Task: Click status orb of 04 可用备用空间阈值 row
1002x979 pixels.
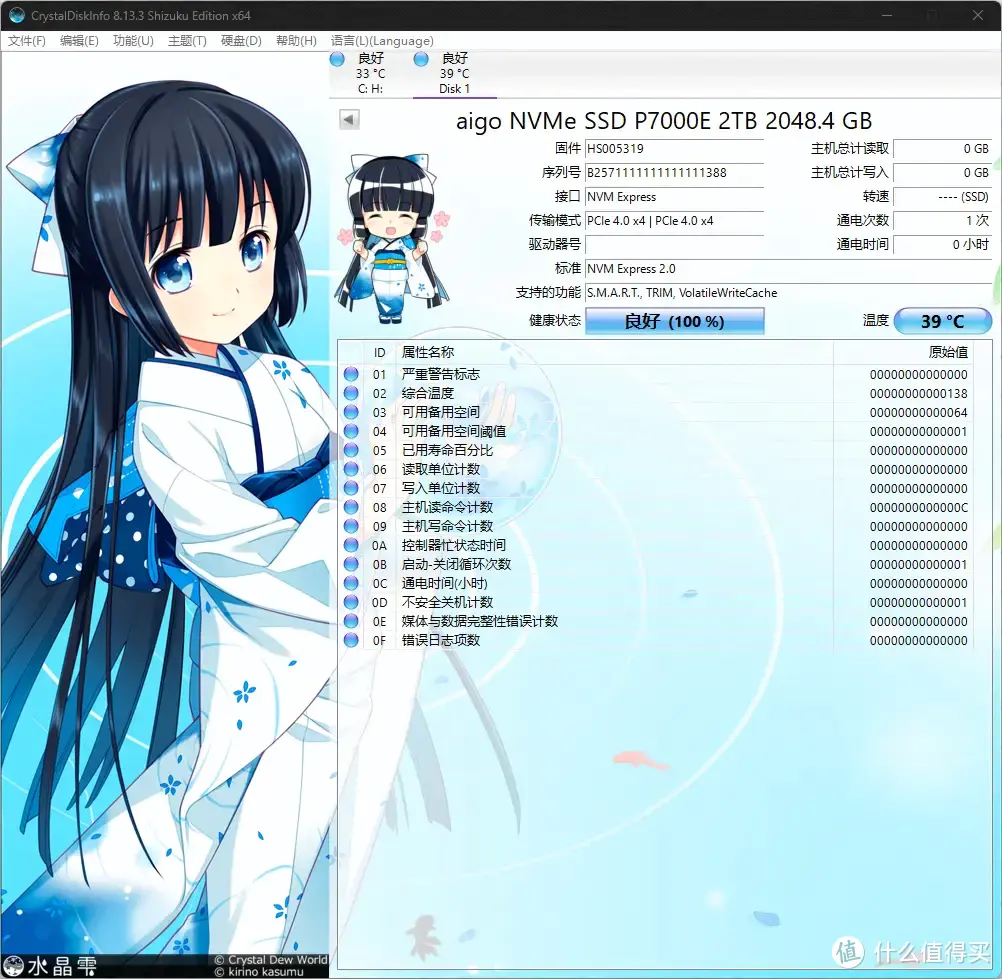Action: coord(351,431)
